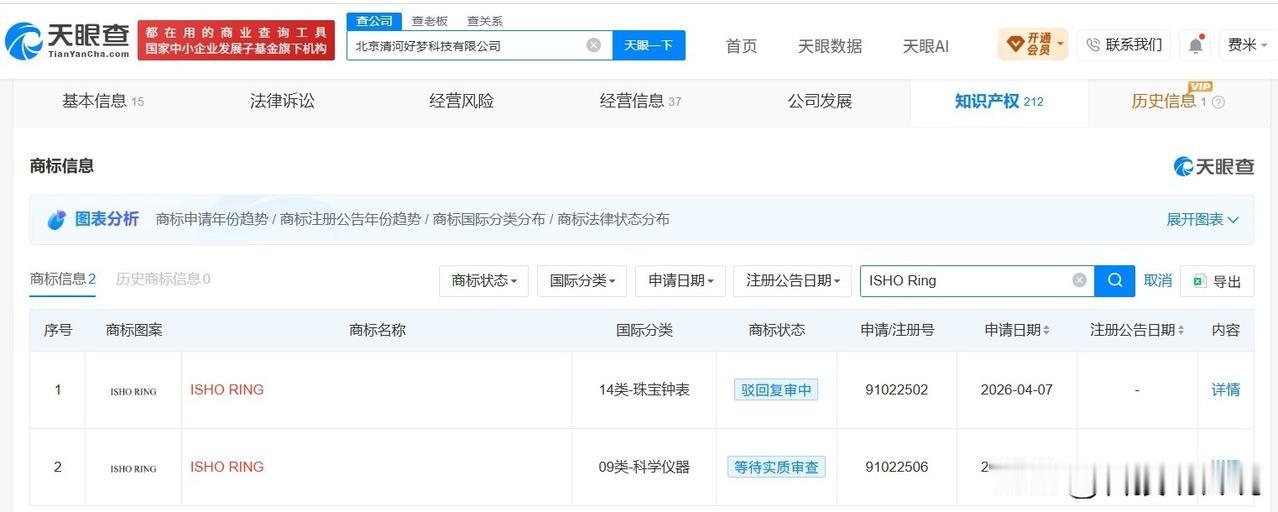Viewport: 1278px width, 512px height.
Task: Open the 开通会员 dropdown
Action: [1032, 45]
